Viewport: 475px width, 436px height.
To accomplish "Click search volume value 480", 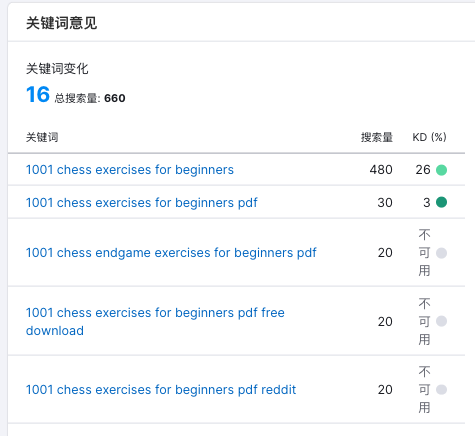I will pos(381,170).
